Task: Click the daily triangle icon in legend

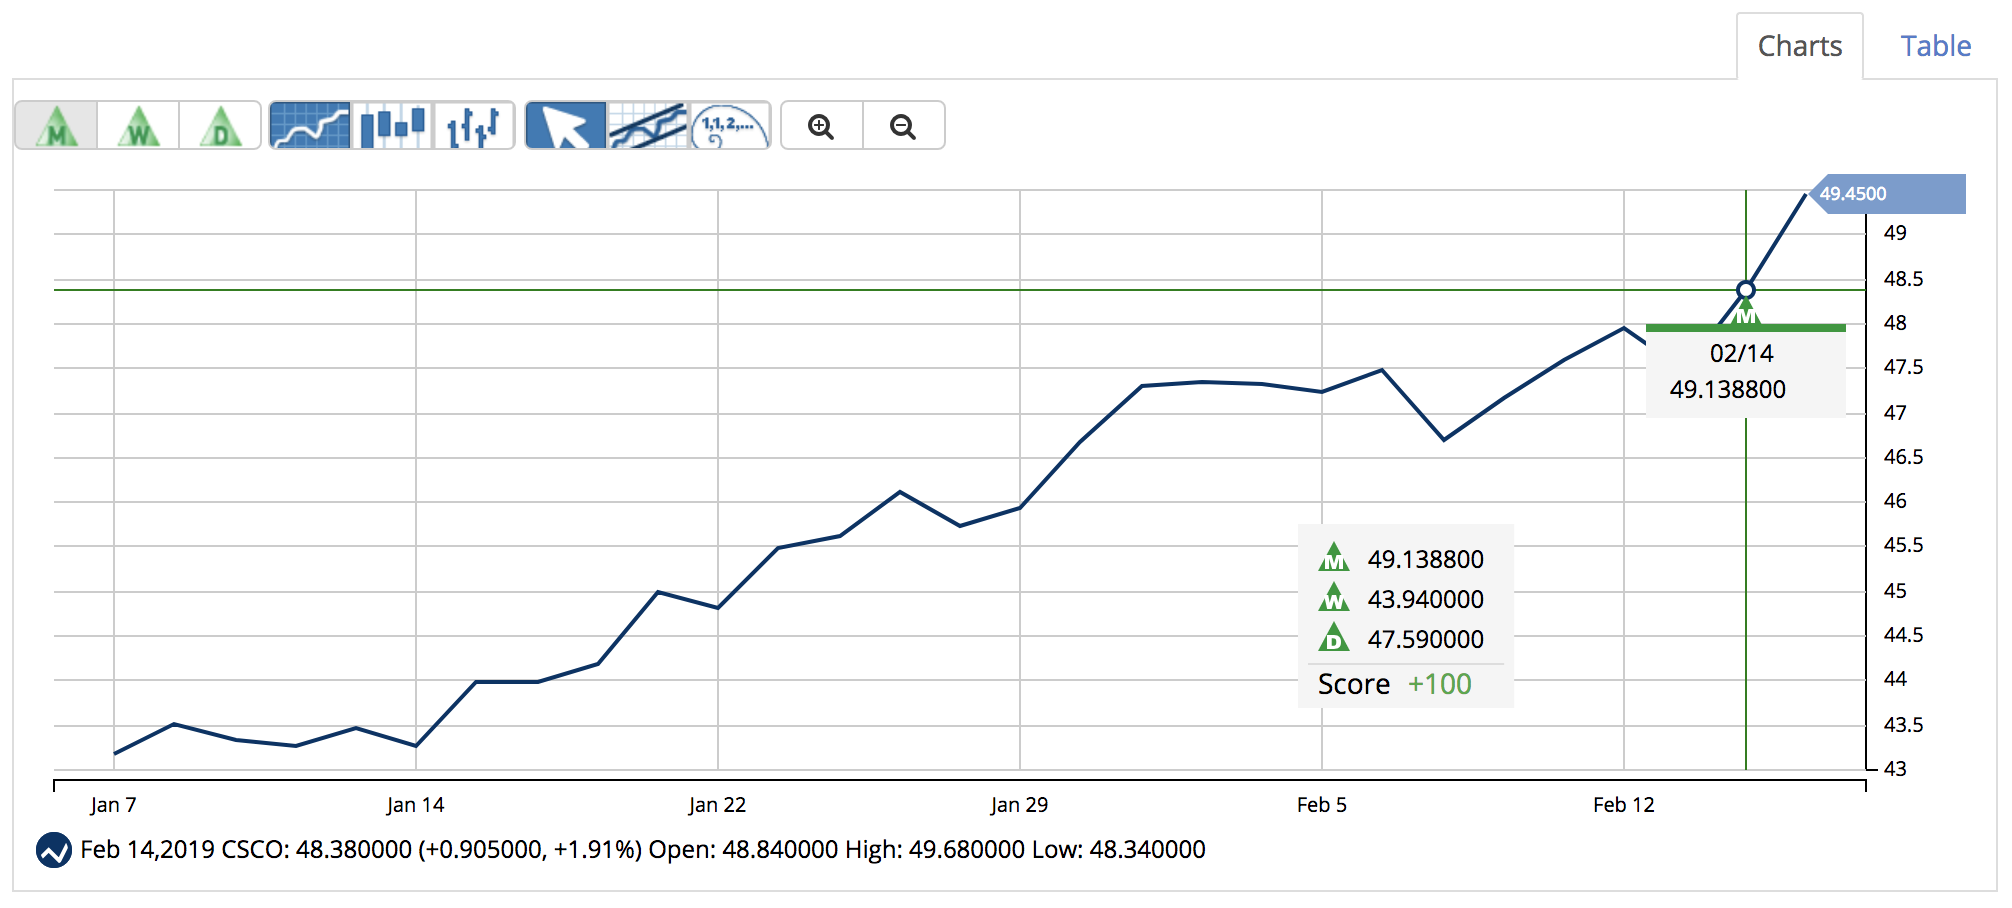Action: point(1334,637)
